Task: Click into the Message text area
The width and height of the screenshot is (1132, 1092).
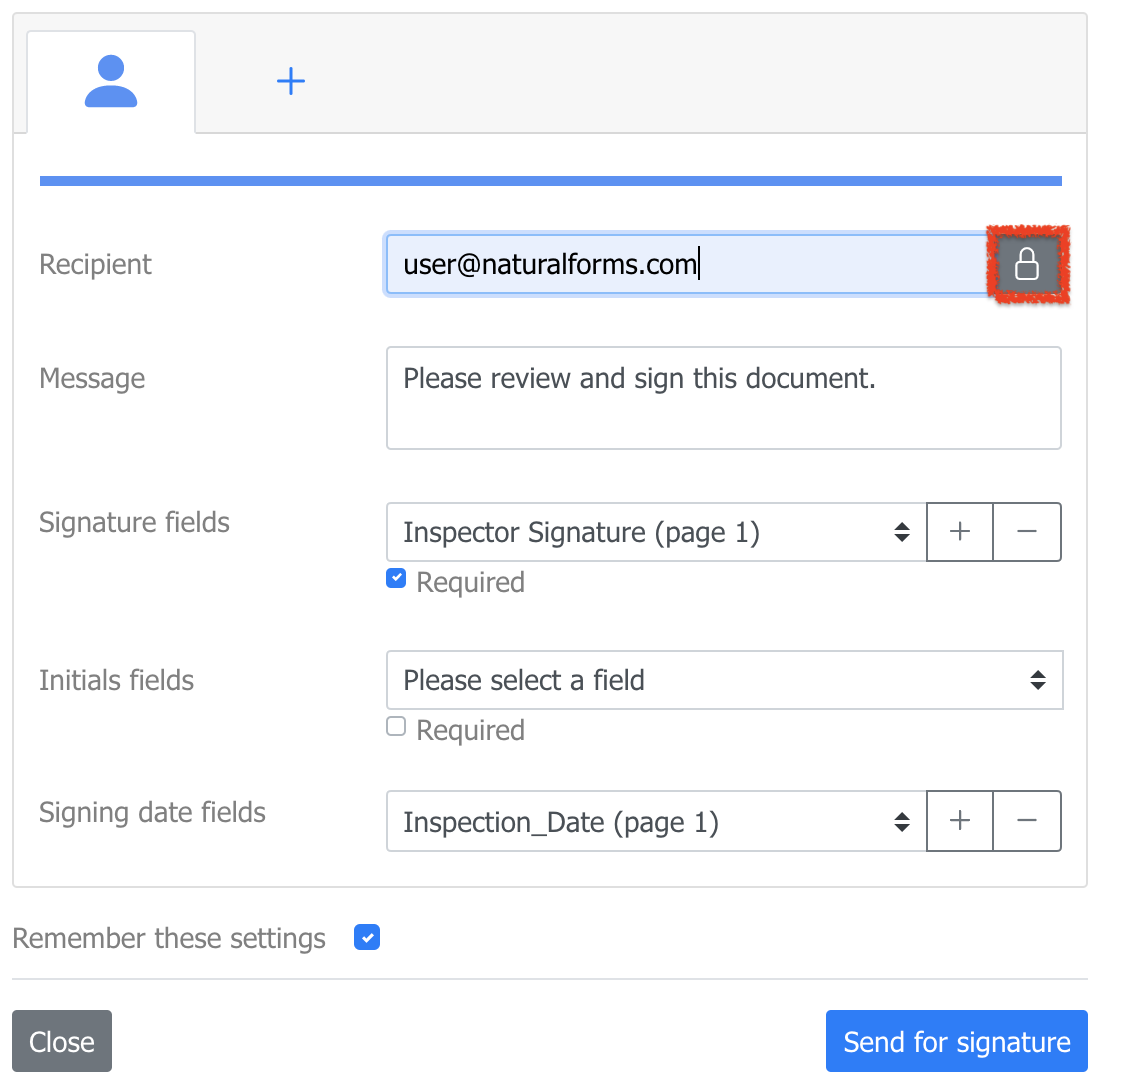Action: pos(723,398)
